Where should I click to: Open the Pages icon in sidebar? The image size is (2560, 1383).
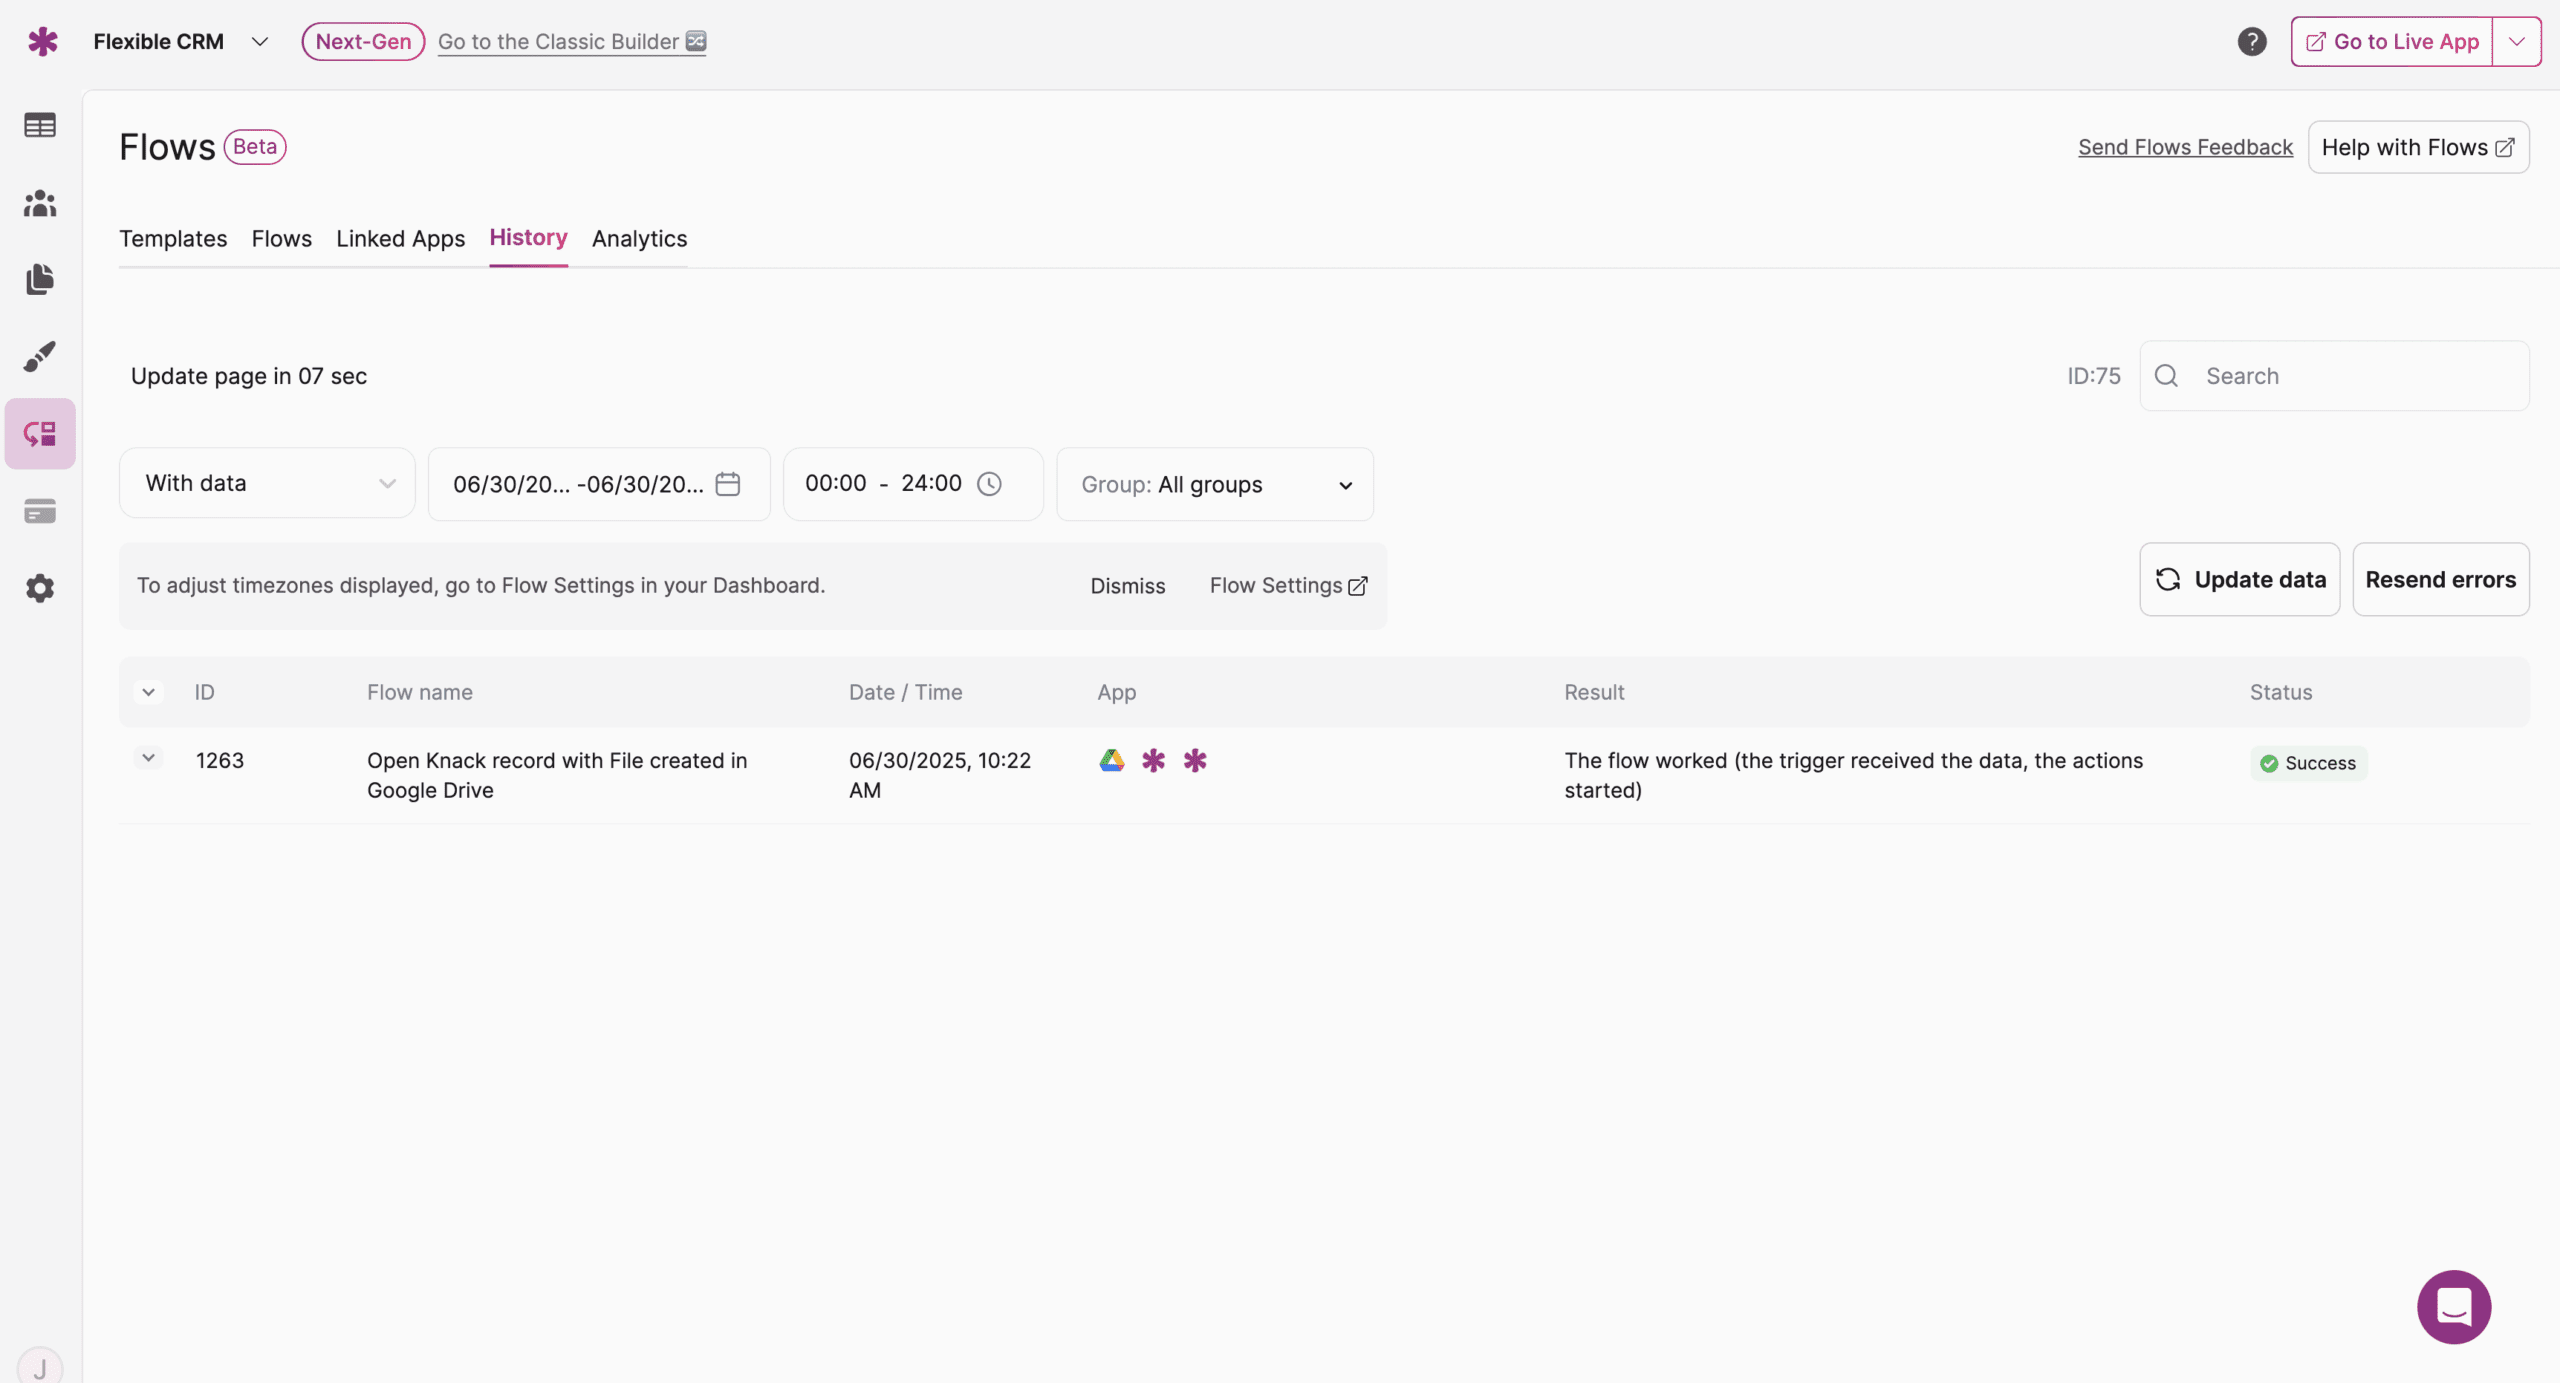click(40, 280)
